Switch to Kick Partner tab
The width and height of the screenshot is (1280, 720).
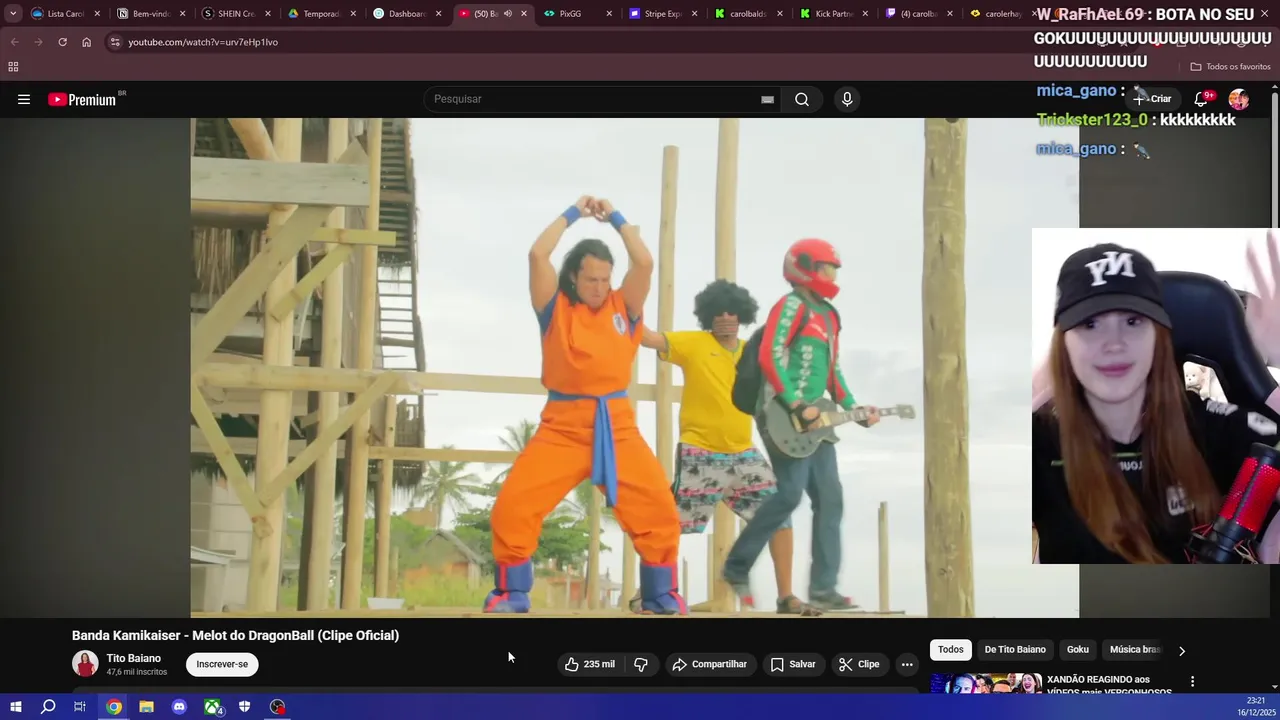834,14
